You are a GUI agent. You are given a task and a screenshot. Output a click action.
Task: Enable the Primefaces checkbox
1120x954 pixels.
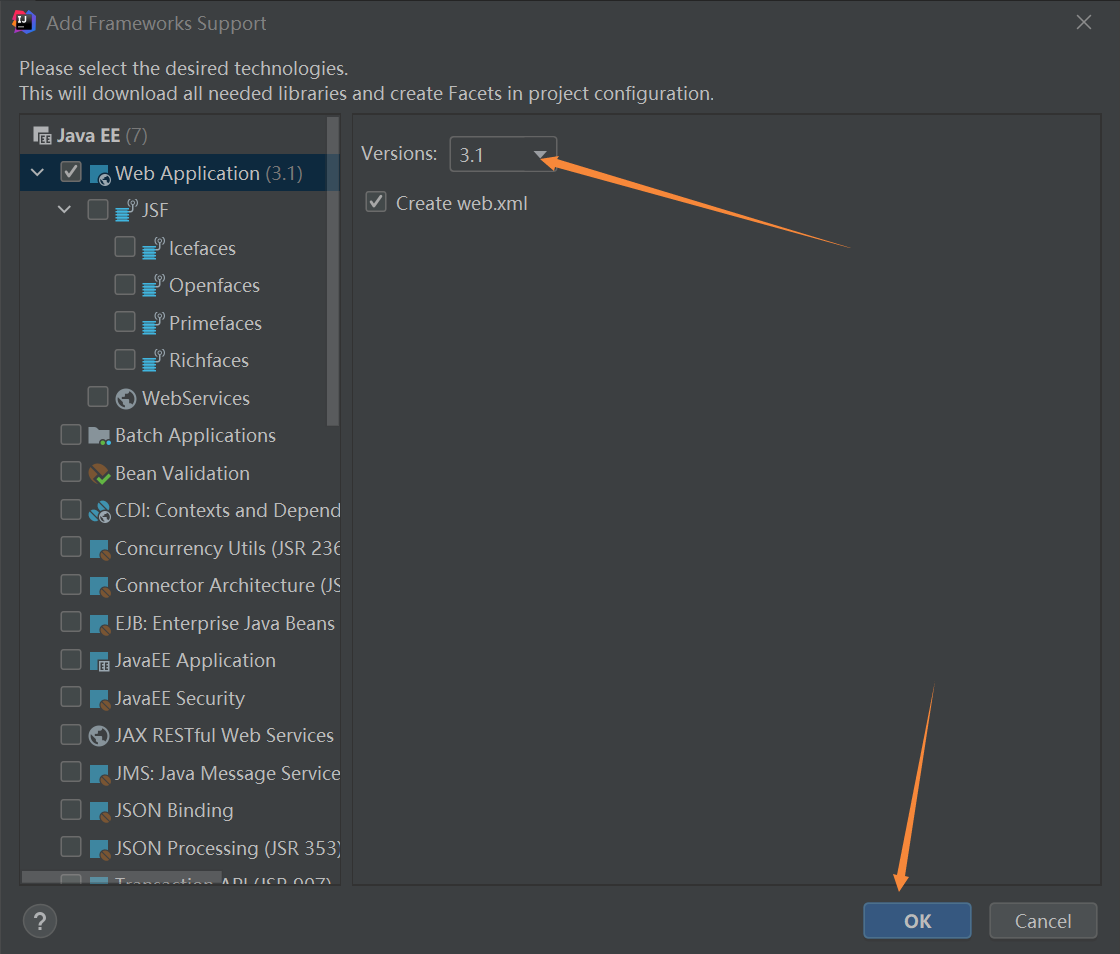tap(125, 321)
